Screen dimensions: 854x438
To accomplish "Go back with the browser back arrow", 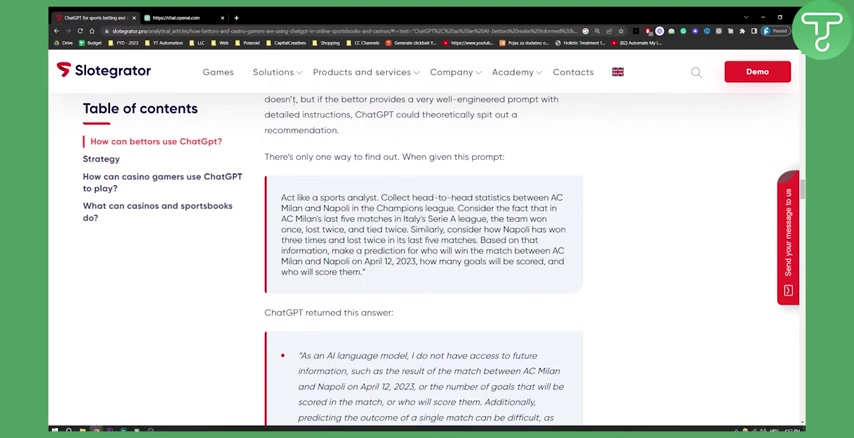I will [x=57, y=31].
